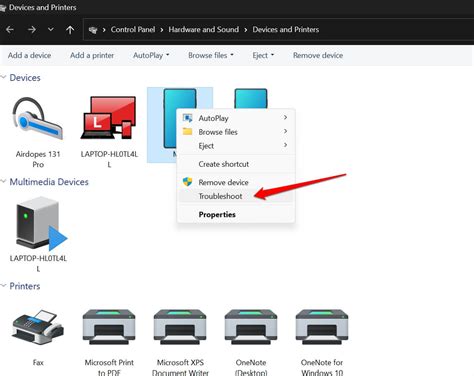Collapse the Multimedia Devices section
The height and width of the screenshot is (376, 474).
click(4, 182)
